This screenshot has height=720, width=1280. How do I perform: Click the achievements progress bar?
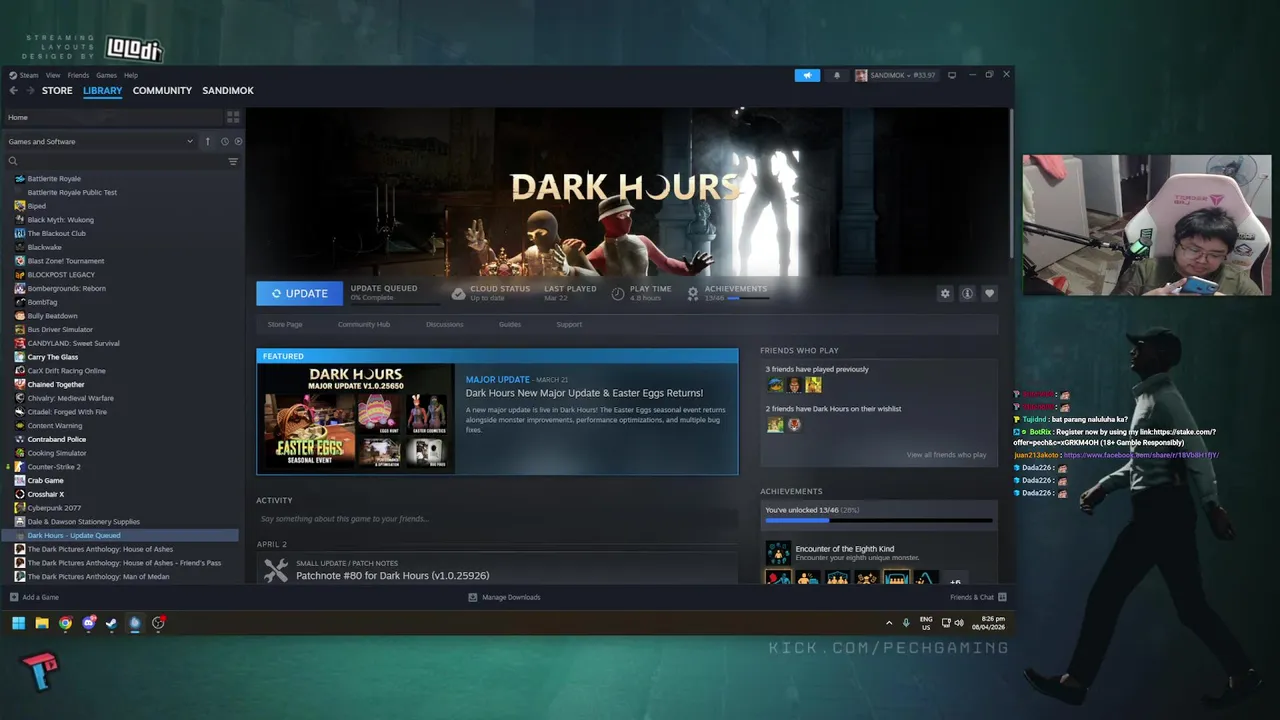pos(879,521)
